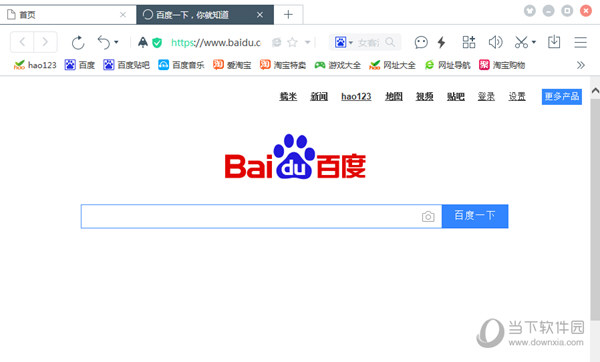Reload the page with the refresh icon
The image size is (600, 362).
[78, 42]
